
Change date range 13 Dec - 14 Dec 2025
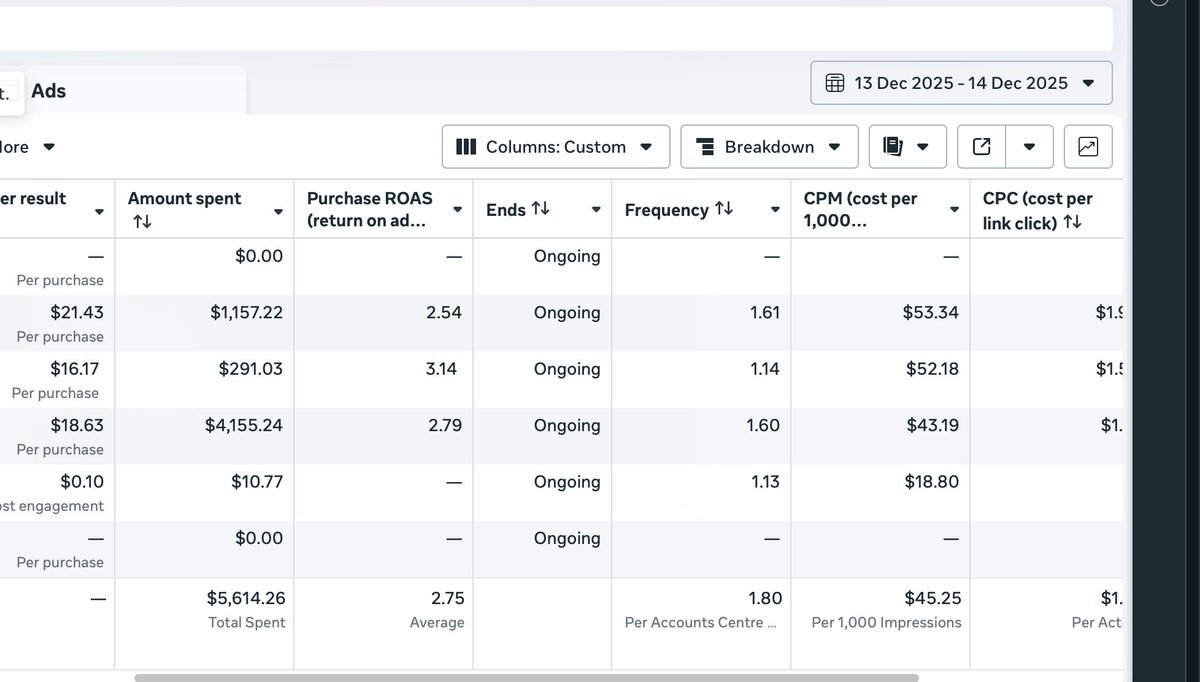click(960, 83)
